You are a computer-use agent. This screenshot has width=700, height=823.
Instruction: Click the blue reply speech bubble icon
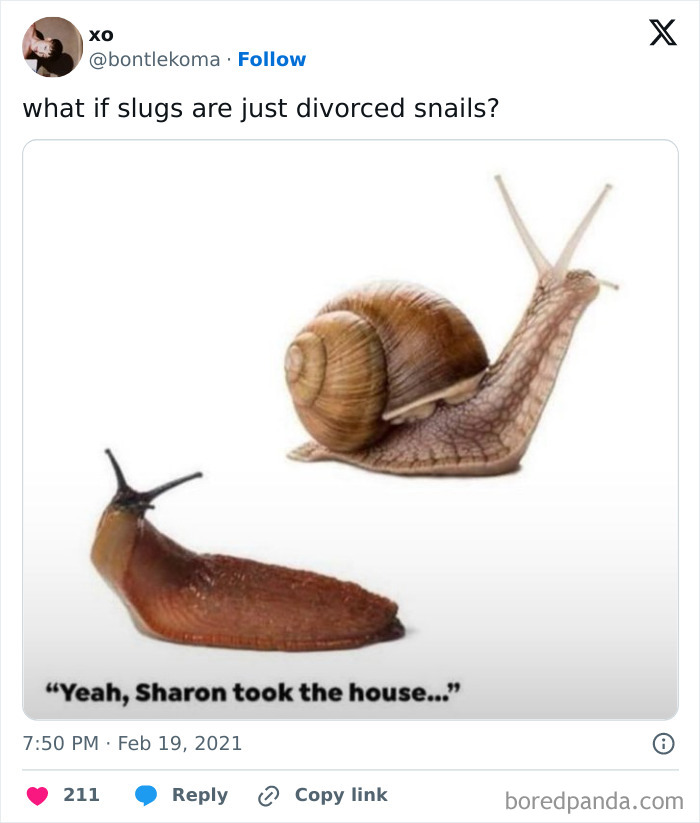tap(146, 795)
